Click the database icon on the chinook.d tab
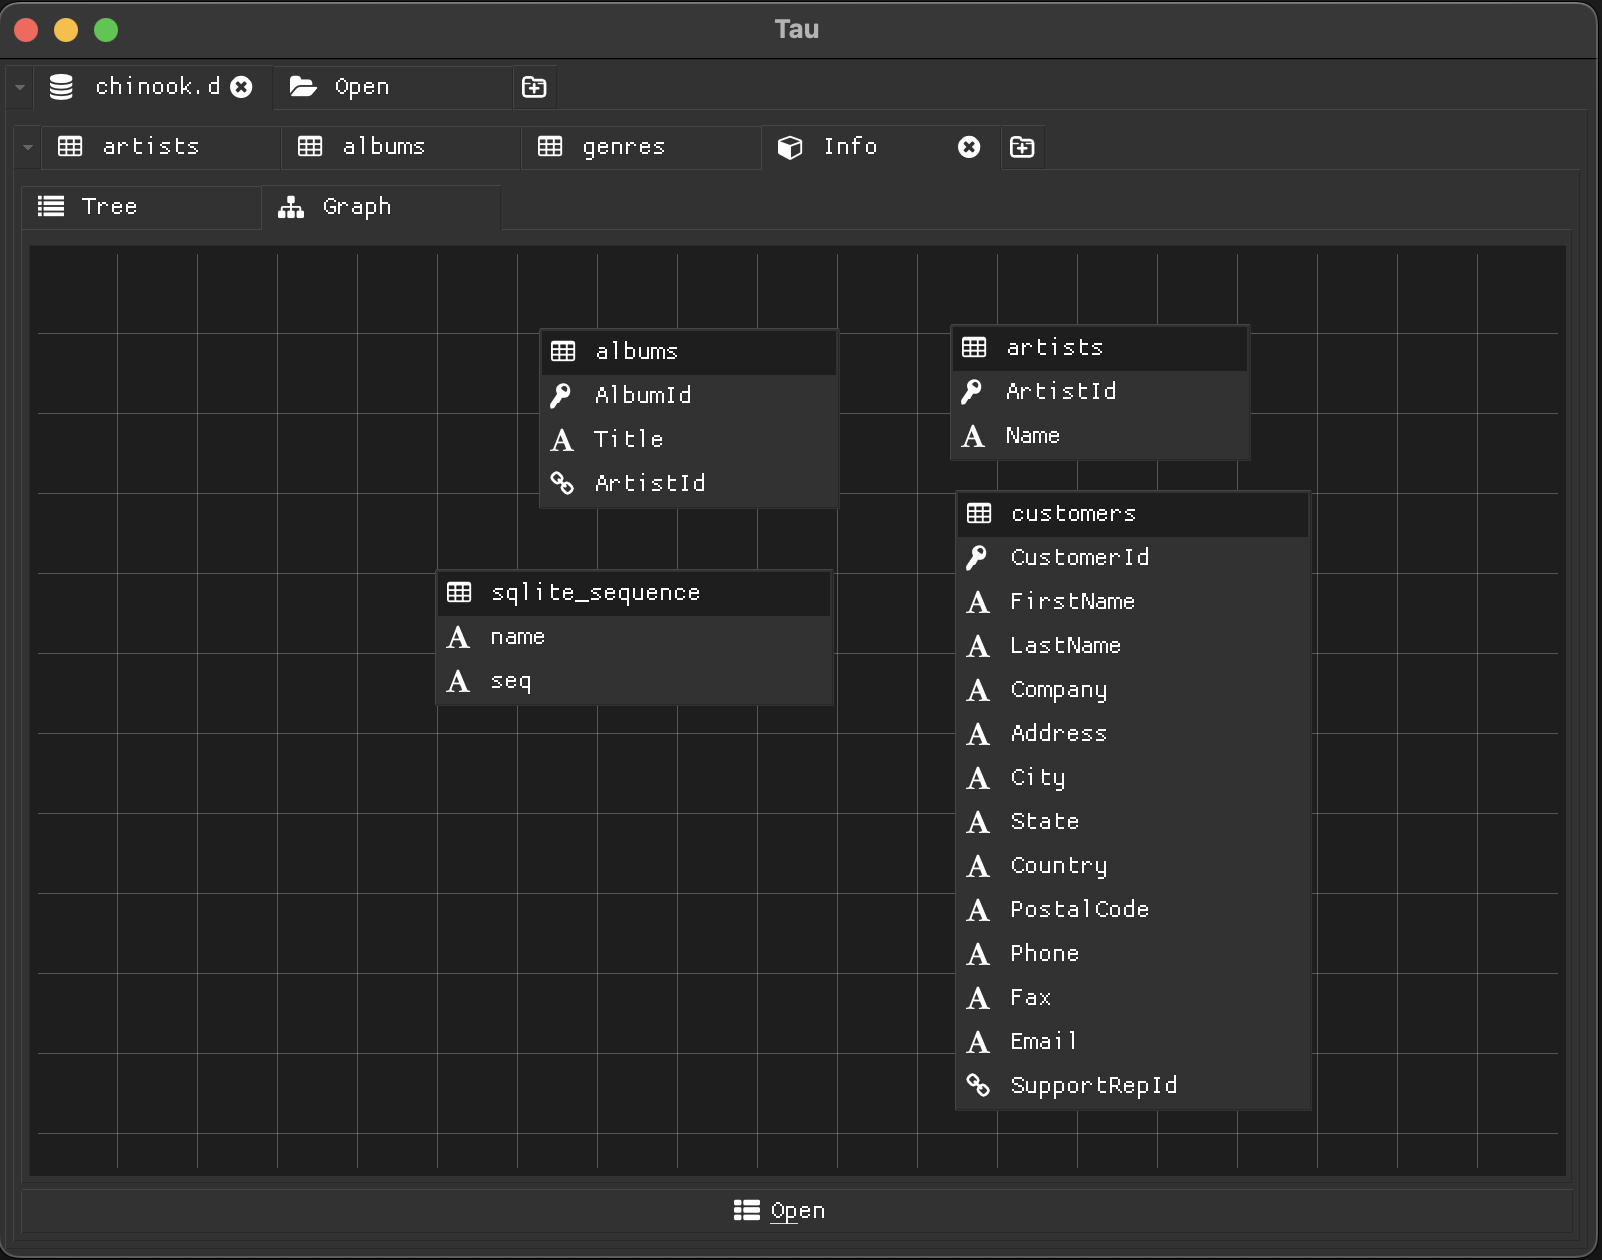 point(61,87)
